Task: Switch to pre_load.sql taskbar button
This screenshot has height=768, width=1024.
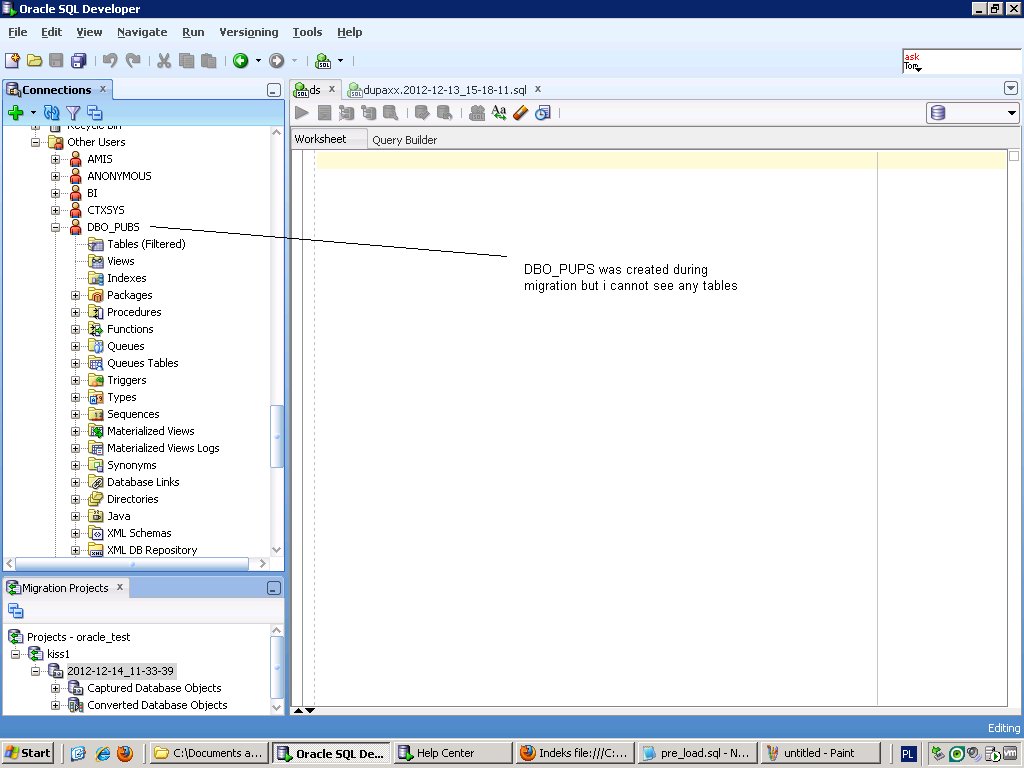Action: click(697, 753)
